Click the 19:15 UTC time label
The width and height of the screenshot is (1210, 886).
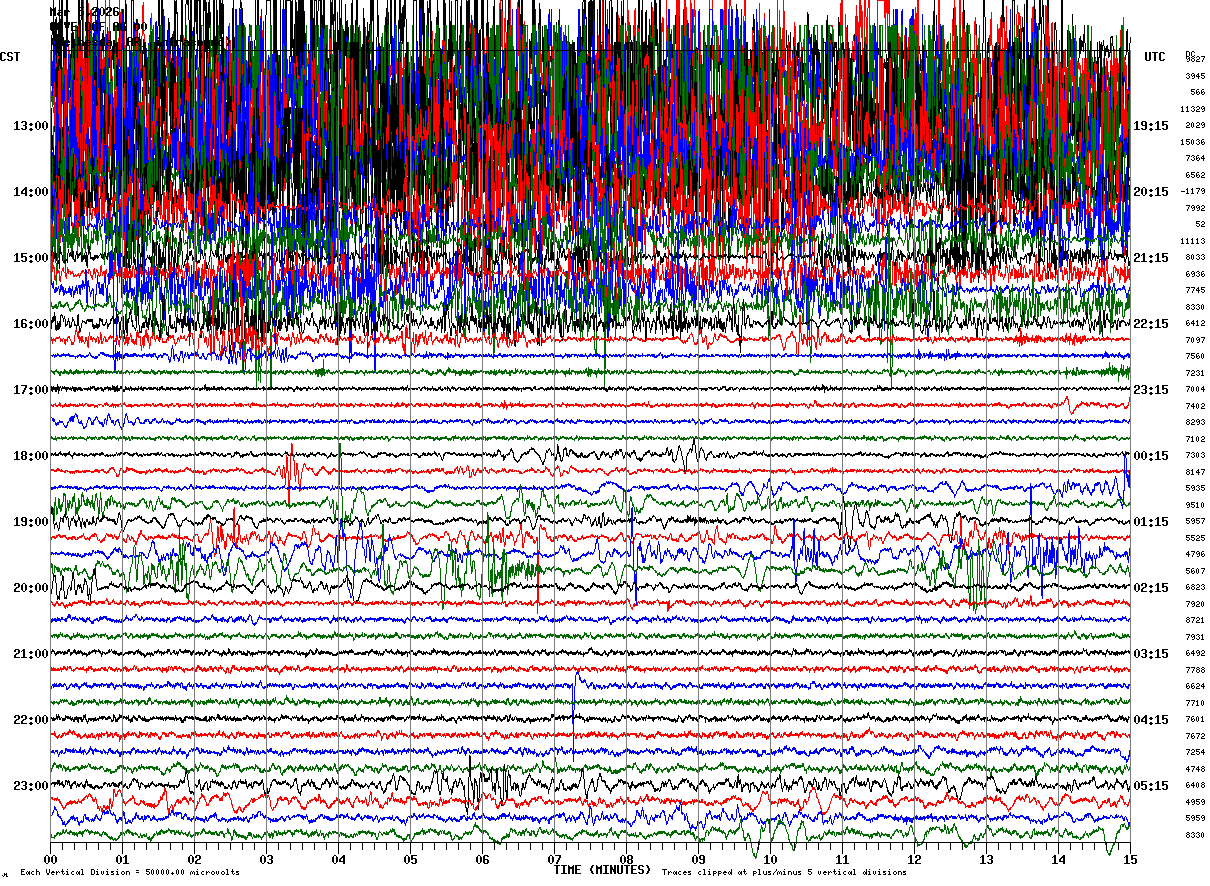point(1151,126)
